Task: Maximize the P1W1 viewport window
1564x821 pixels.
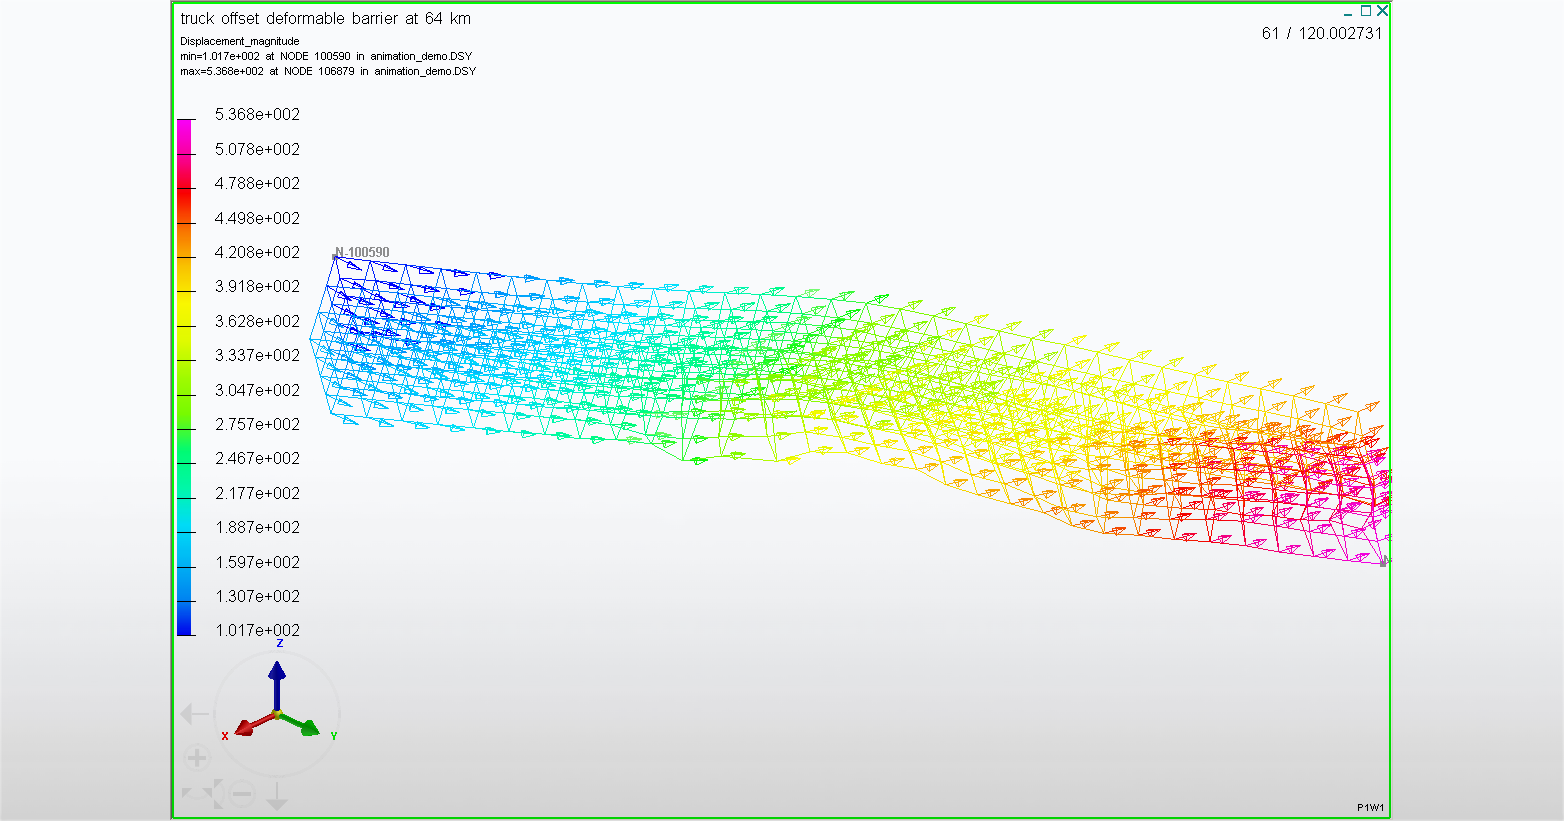Action: (x=1366, y=11)
